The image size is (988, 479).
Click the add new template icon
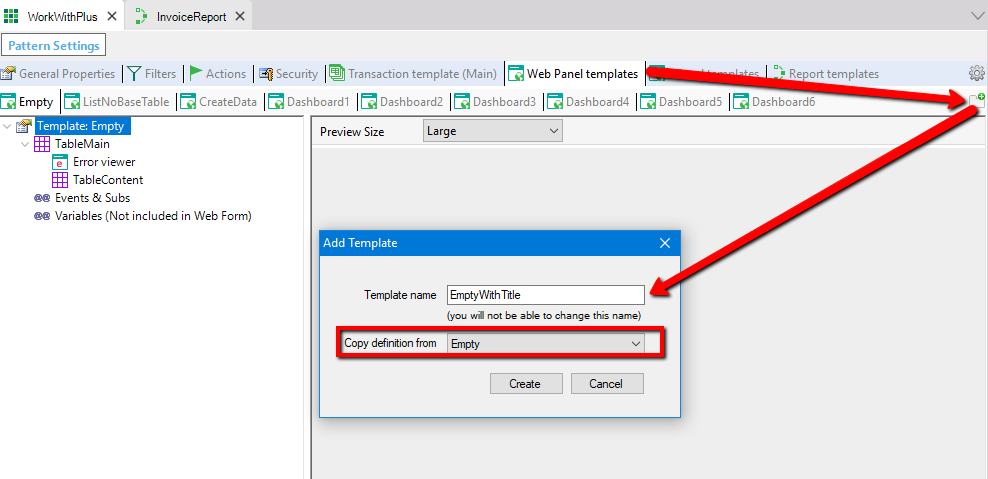pyautogui.click(x=977, y=100)
